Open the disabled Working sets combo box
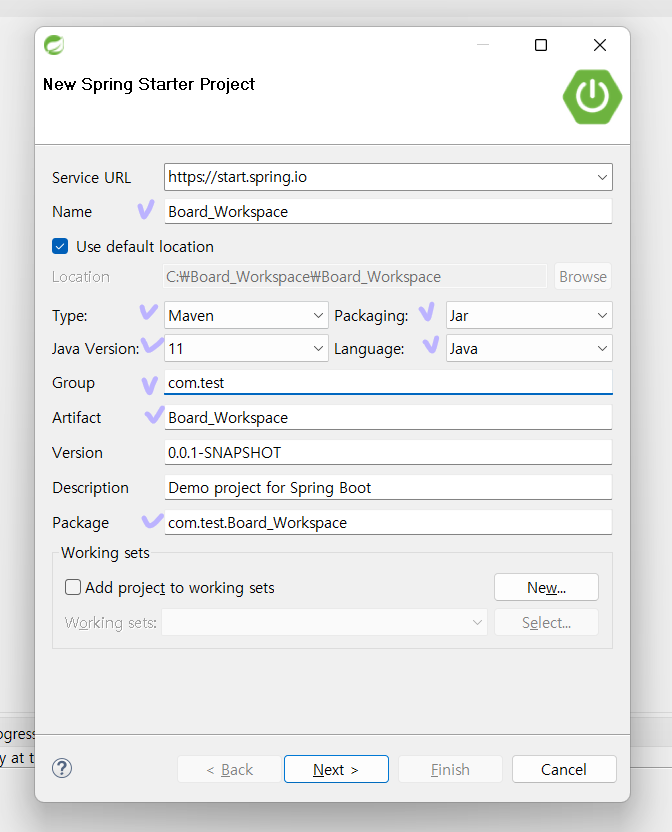This screenshot has width=672, height=832. tap(324, 622)
